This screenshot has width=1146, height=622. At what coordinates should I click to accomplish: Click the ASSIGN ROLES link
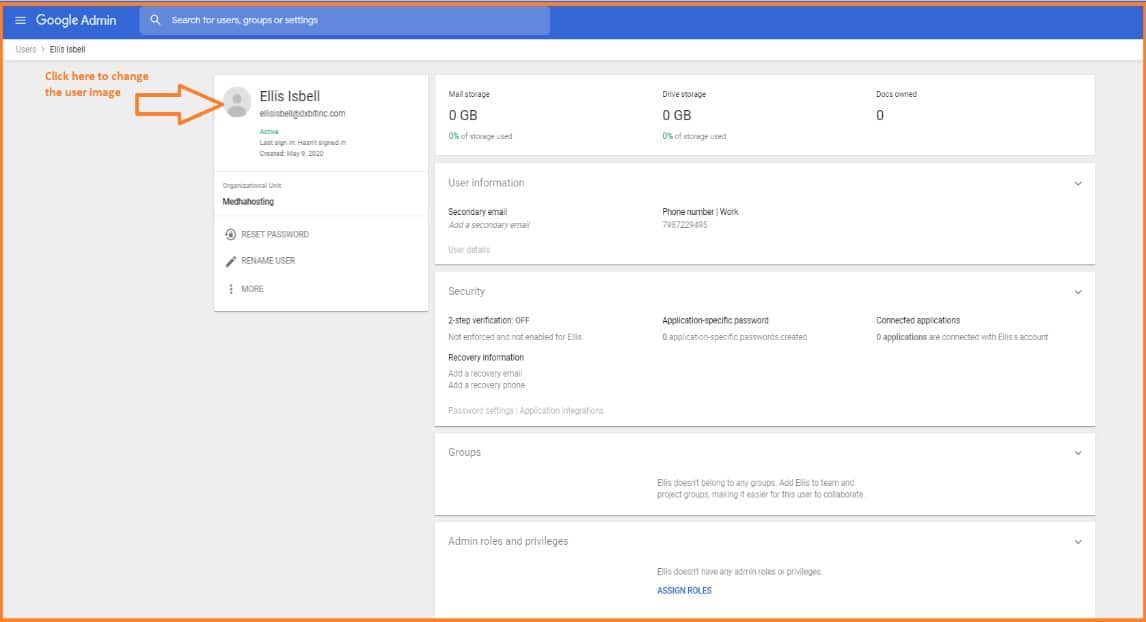[x=684, y=591]
